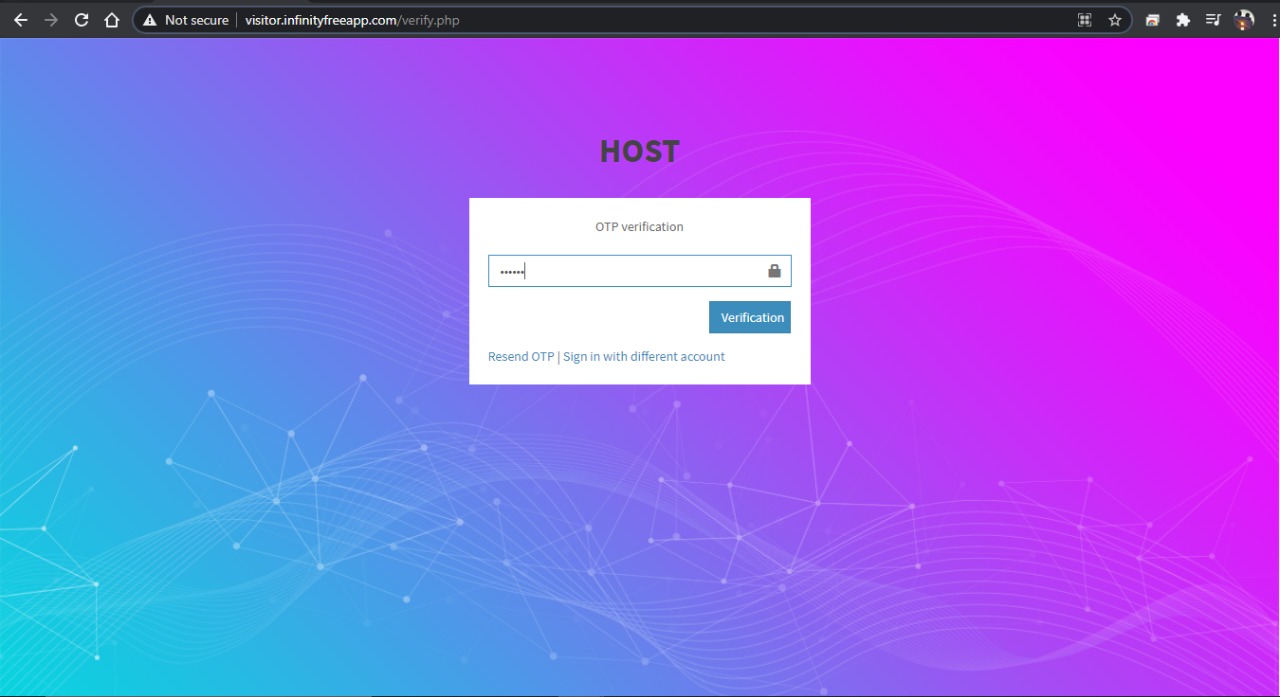
Task: Click the HOST heading
Action: click(640, 152)
